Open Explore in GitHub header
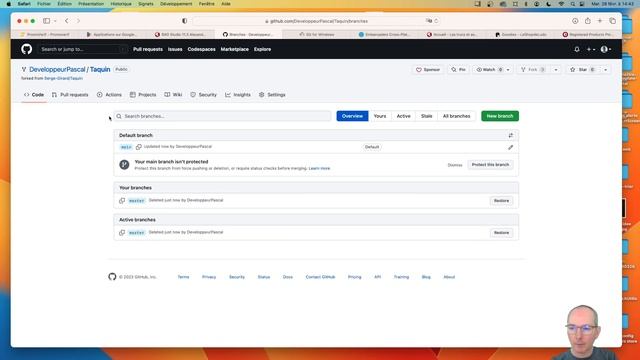This screenshot has height=360, width=640. (x=262, y=49)
